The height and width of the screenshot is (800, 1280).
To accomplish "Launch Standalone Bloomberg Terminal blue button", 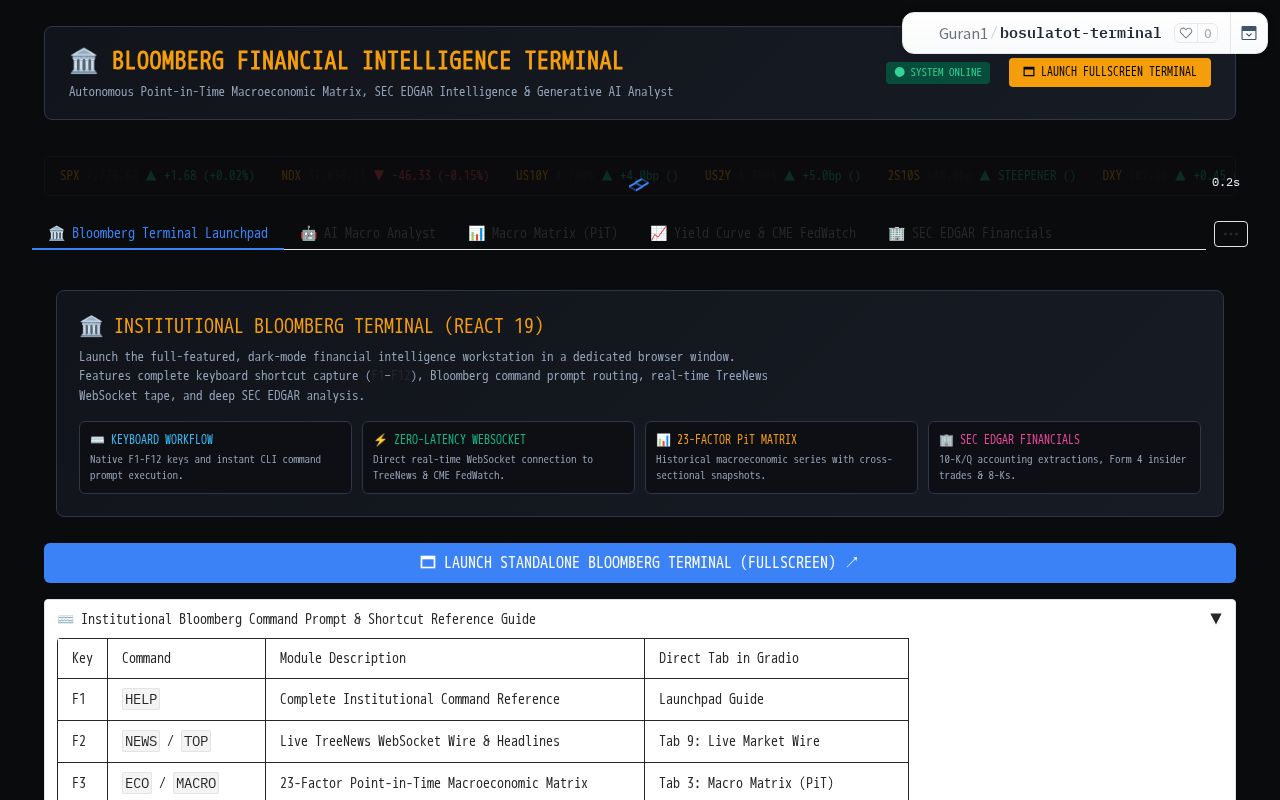I will (x=640, y=563).
